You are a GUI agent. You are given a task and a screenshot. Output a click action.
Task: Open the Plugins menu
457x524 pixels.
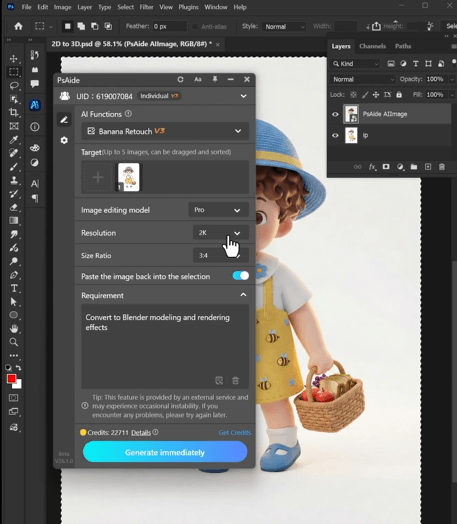tap(188, 7)
